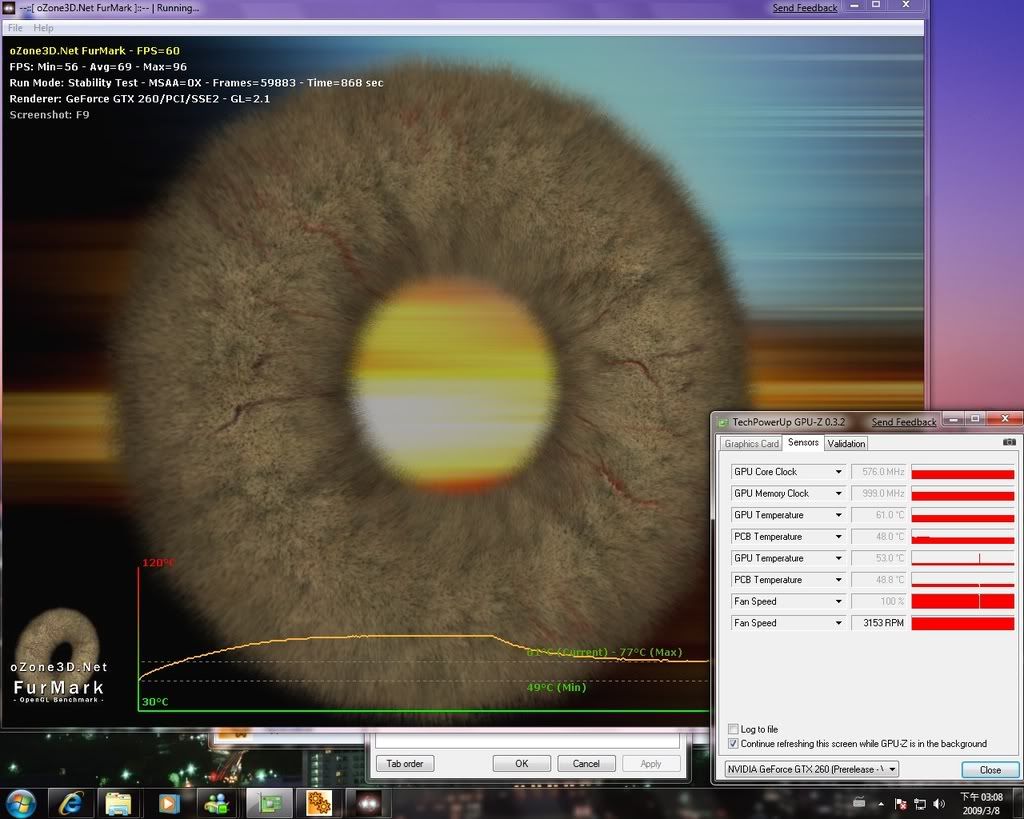Click the 3153 RPM value field
Image resolution: width=1024 pixels, height=819 pixels.
[x=879, y=622]
